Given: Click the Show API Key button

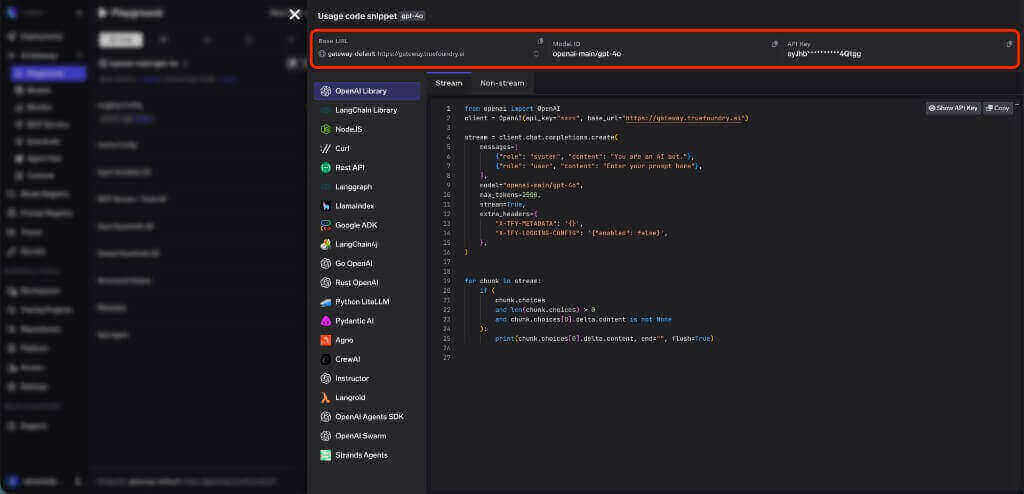Looking at the screenshot, I should tap(953, 108).
